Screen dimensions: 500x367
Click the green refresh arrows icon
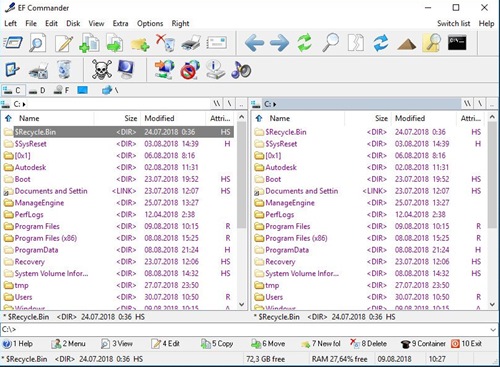pyautogui.click(x=305, y=43)
